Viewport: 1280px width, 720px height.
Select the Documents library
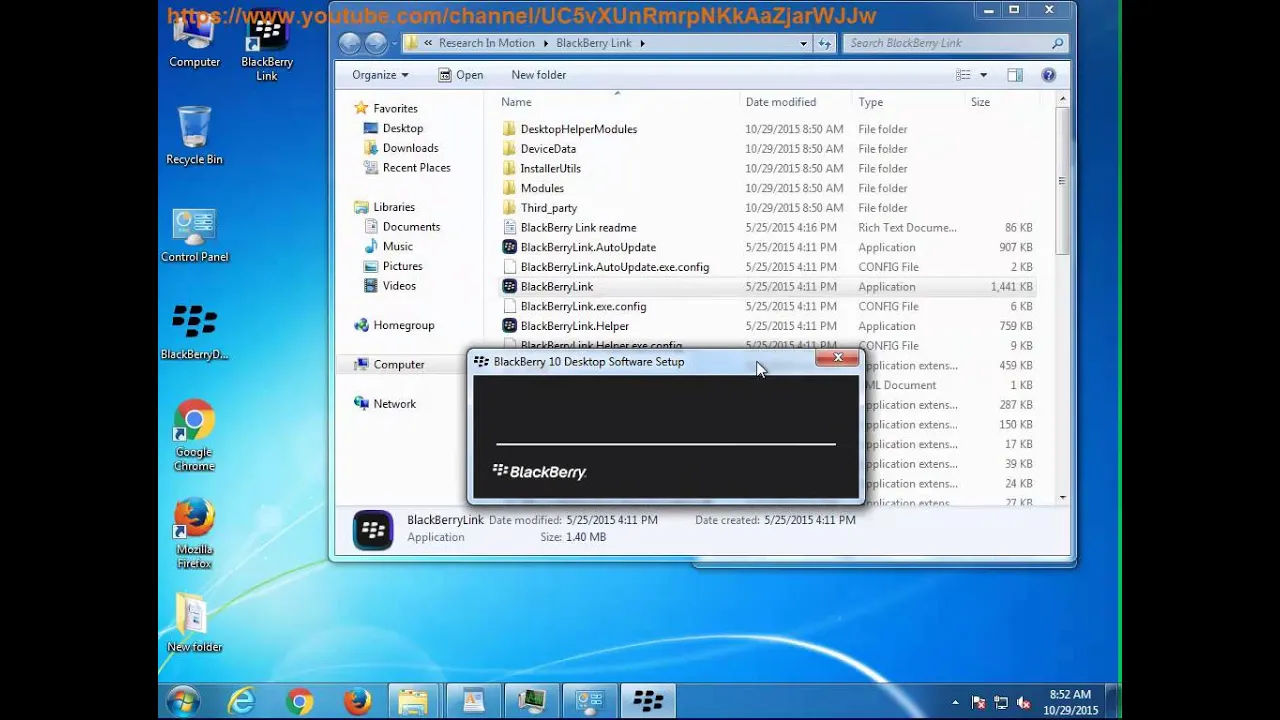click(x=412, y=227)
